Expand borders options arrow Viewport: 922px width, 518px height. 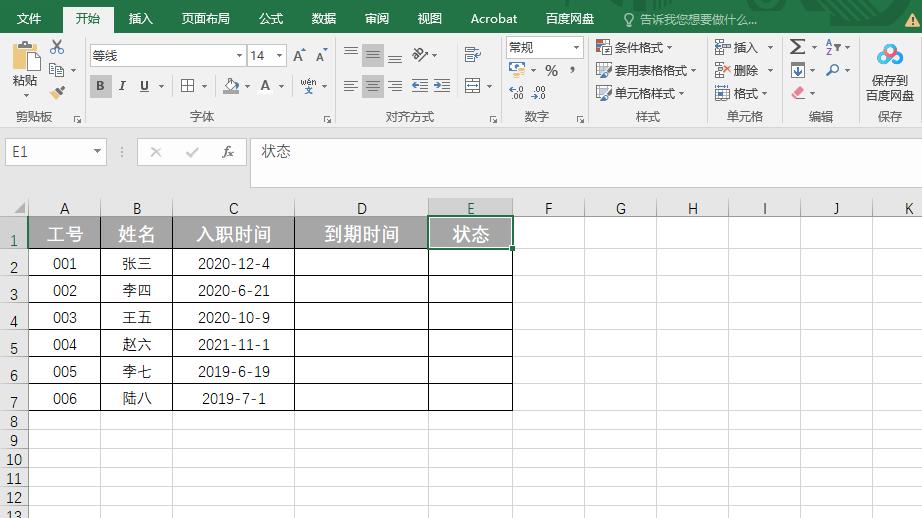(x=205, y=86)
